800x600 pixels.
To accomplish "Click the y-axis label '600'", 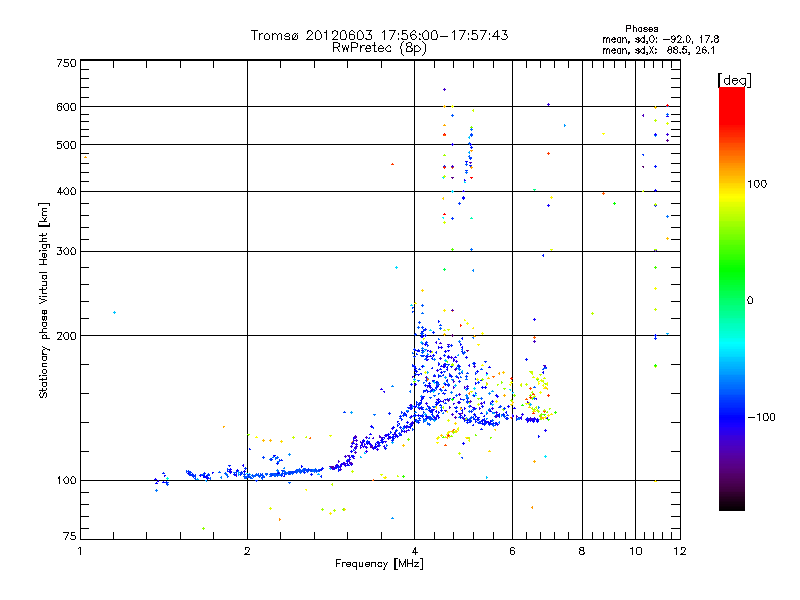I will [67, 107].
